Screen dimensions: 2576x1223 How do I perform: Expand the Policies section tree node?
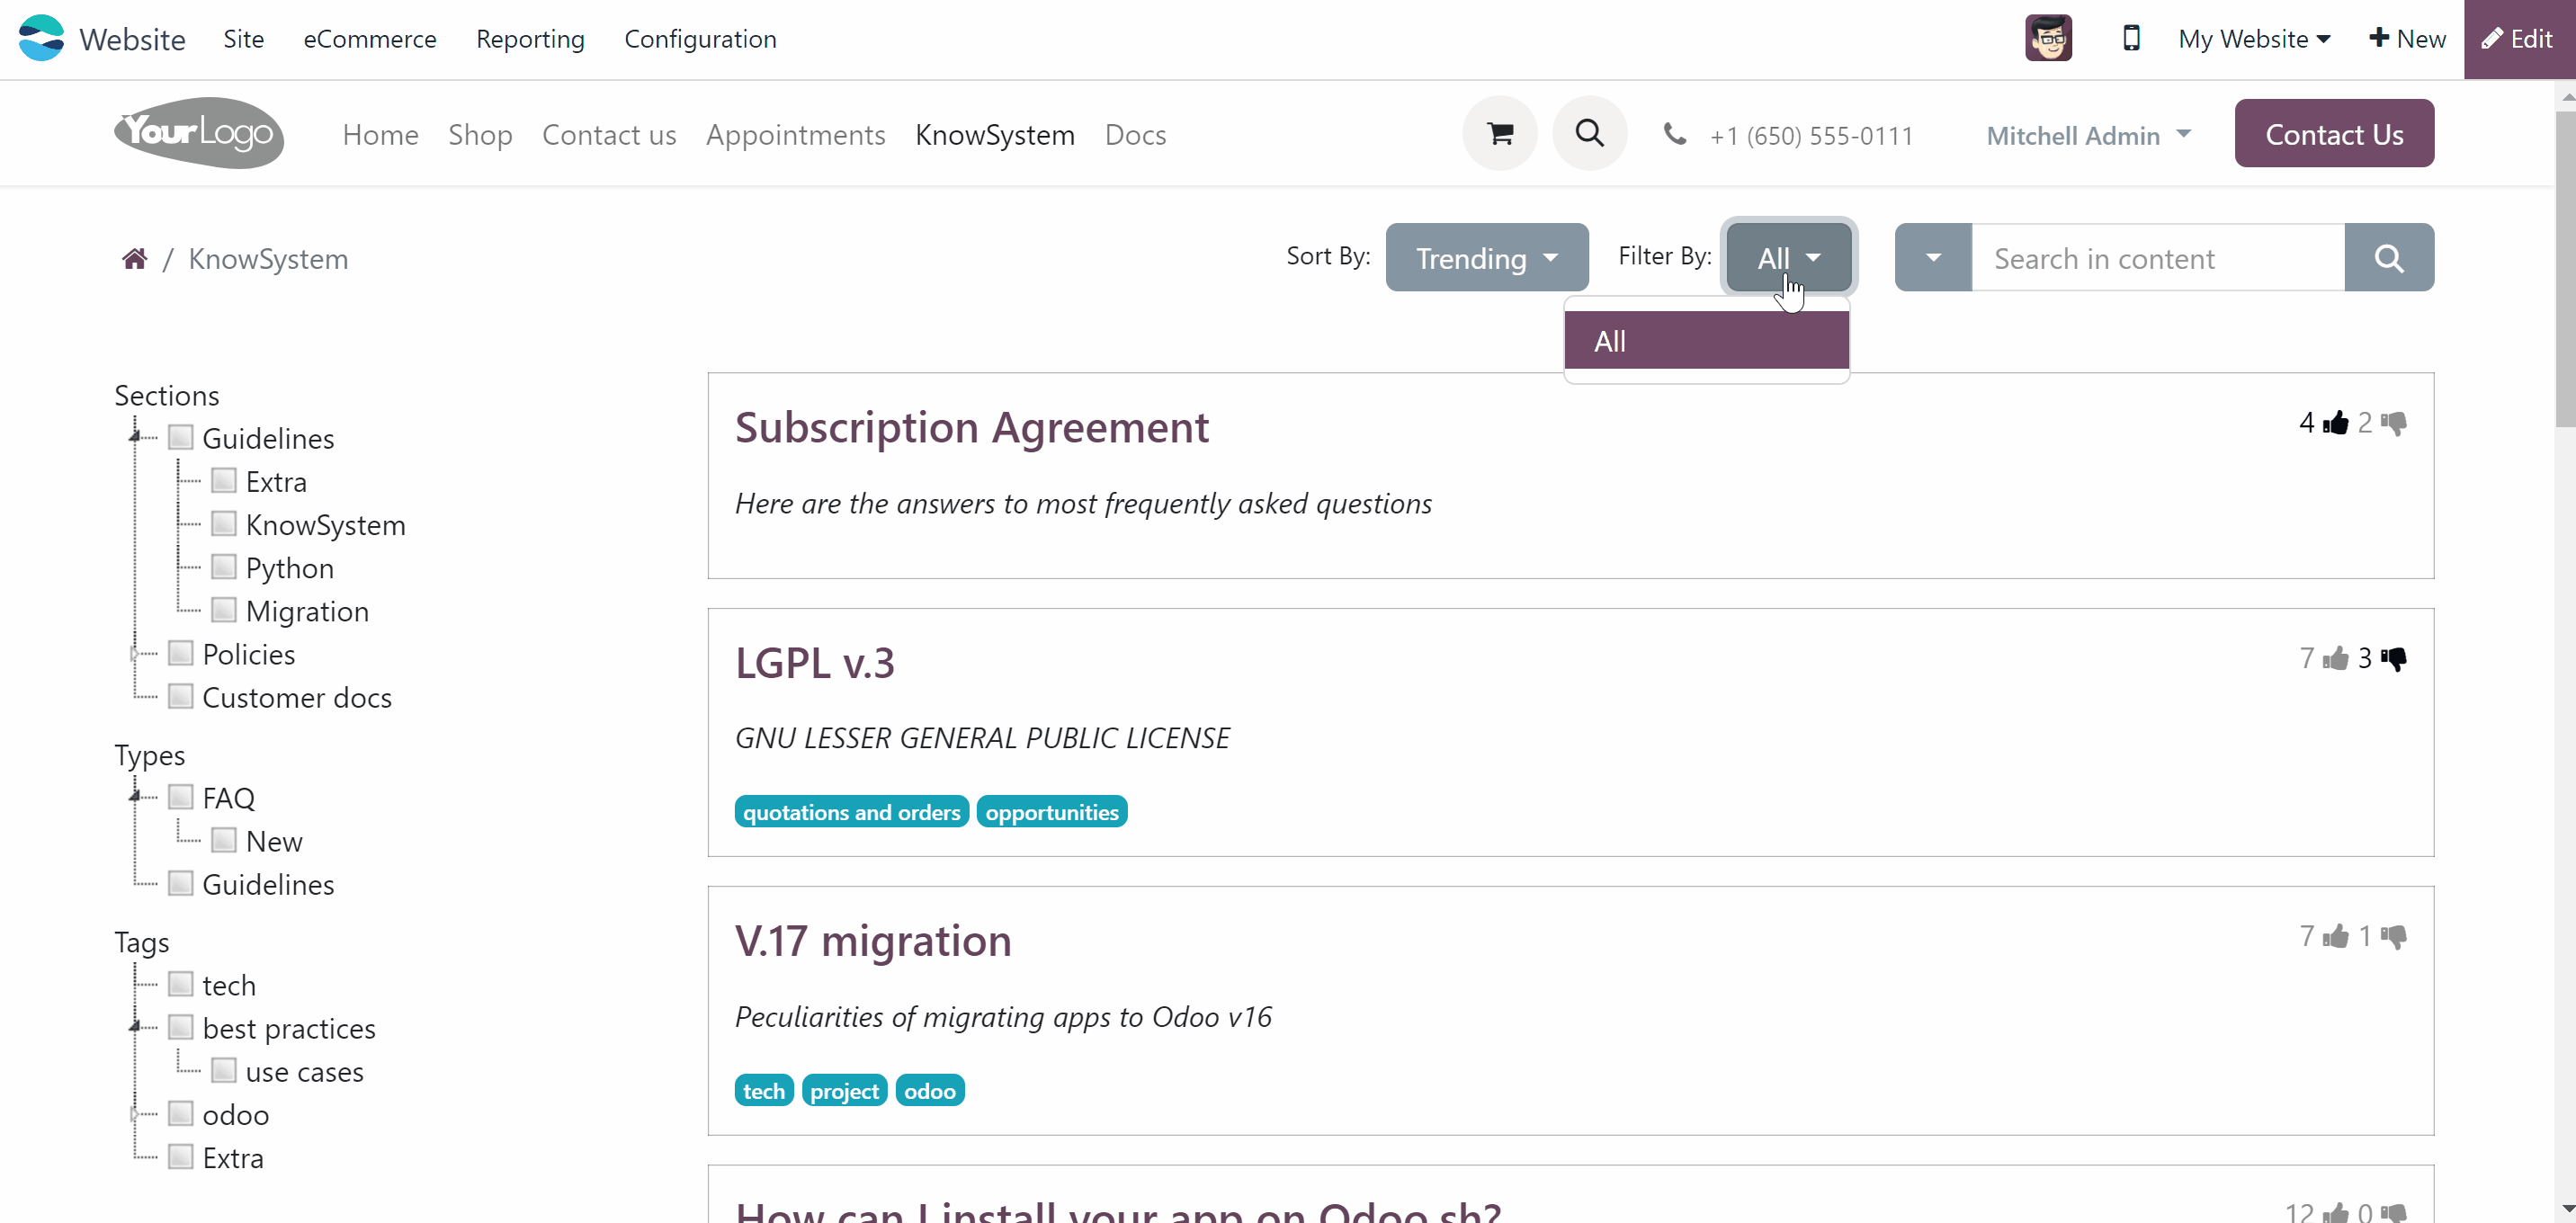coord(135,653)
